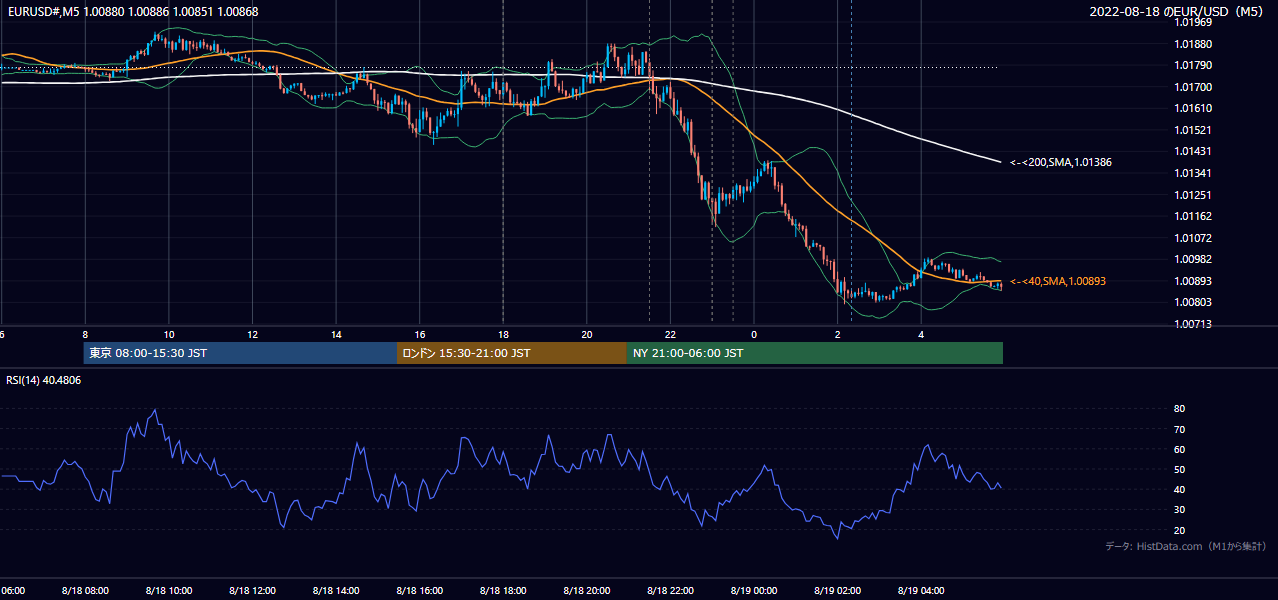This screenshot has height=600, width=1278.
Task: Click the RSI scale value 80
Action: (1180, 409)
